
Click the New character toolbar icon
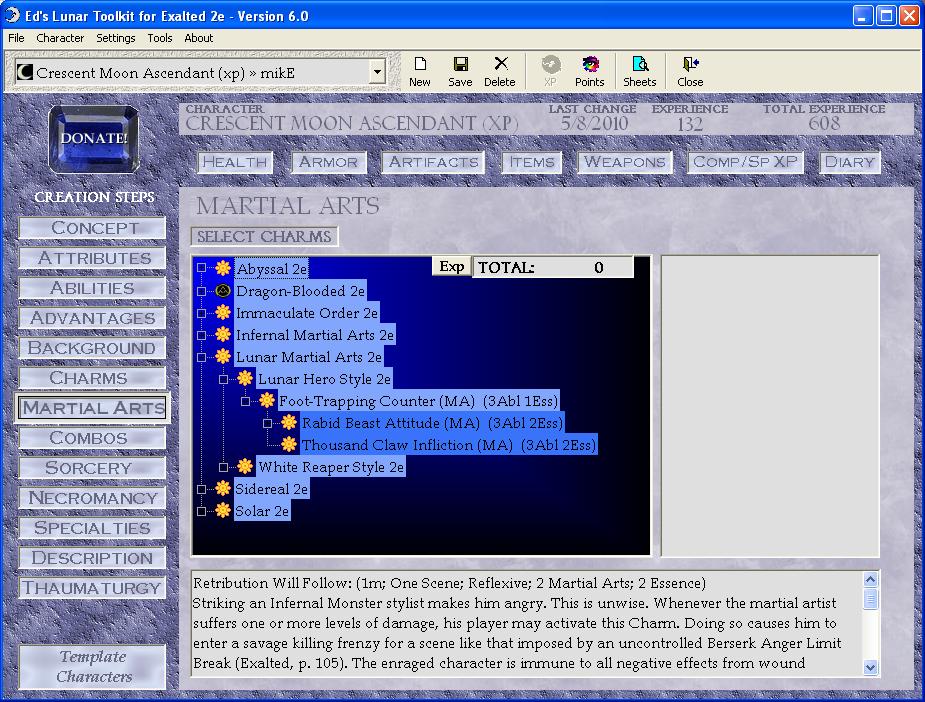click(420, 64)
